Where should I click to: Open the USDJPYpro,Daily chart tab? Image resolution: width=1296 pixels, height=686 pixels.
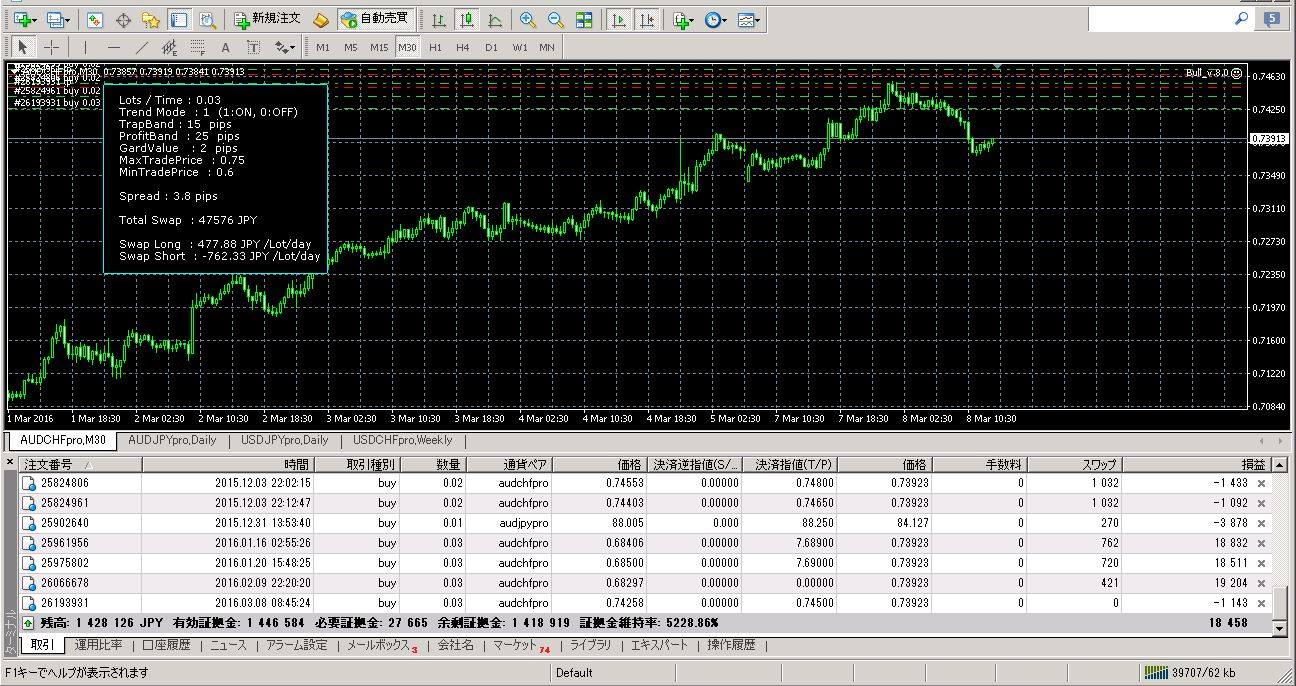[x=285, y=440]
